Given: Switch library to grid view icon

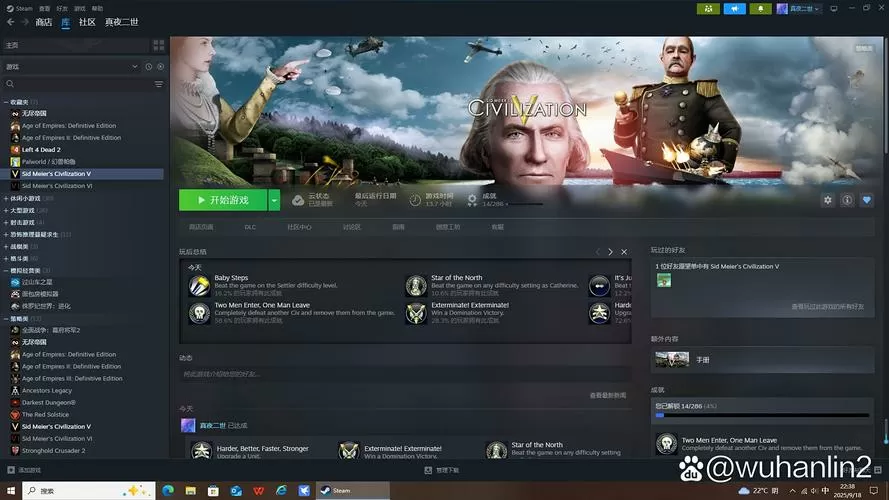Looking at the screenshot, I should pos(159,45).
